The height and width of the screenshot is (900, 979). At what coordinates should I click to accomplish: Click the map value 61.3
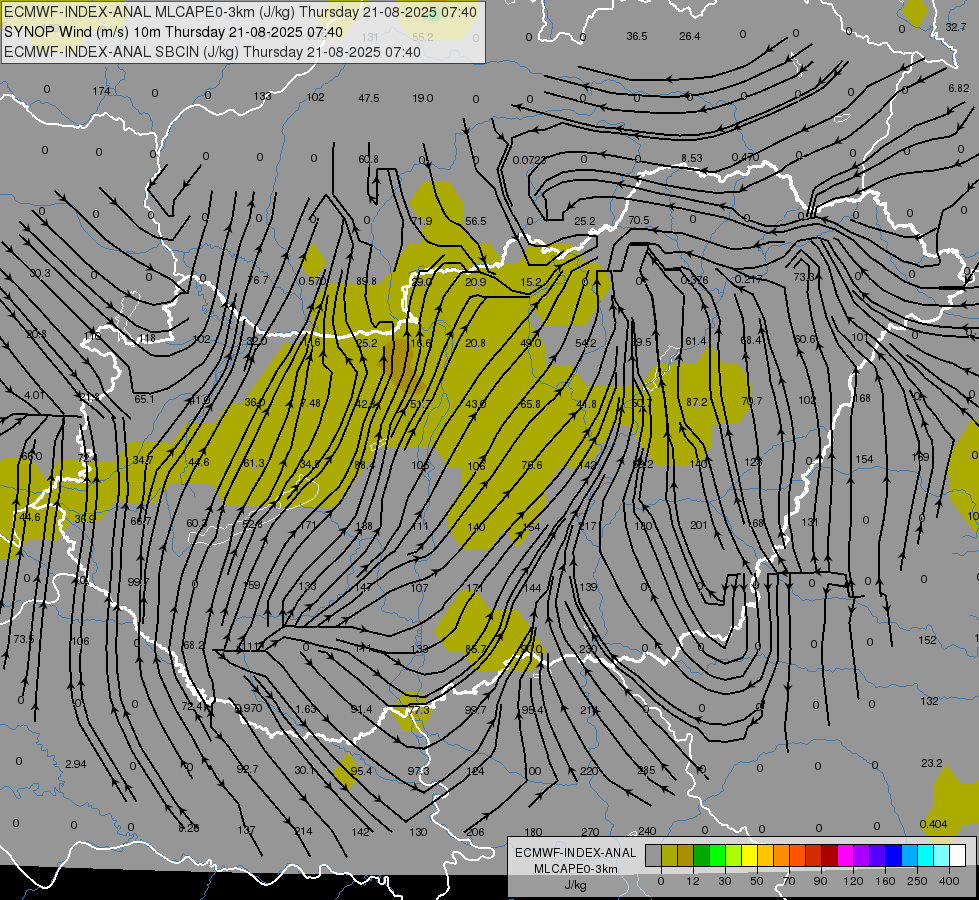254,463
